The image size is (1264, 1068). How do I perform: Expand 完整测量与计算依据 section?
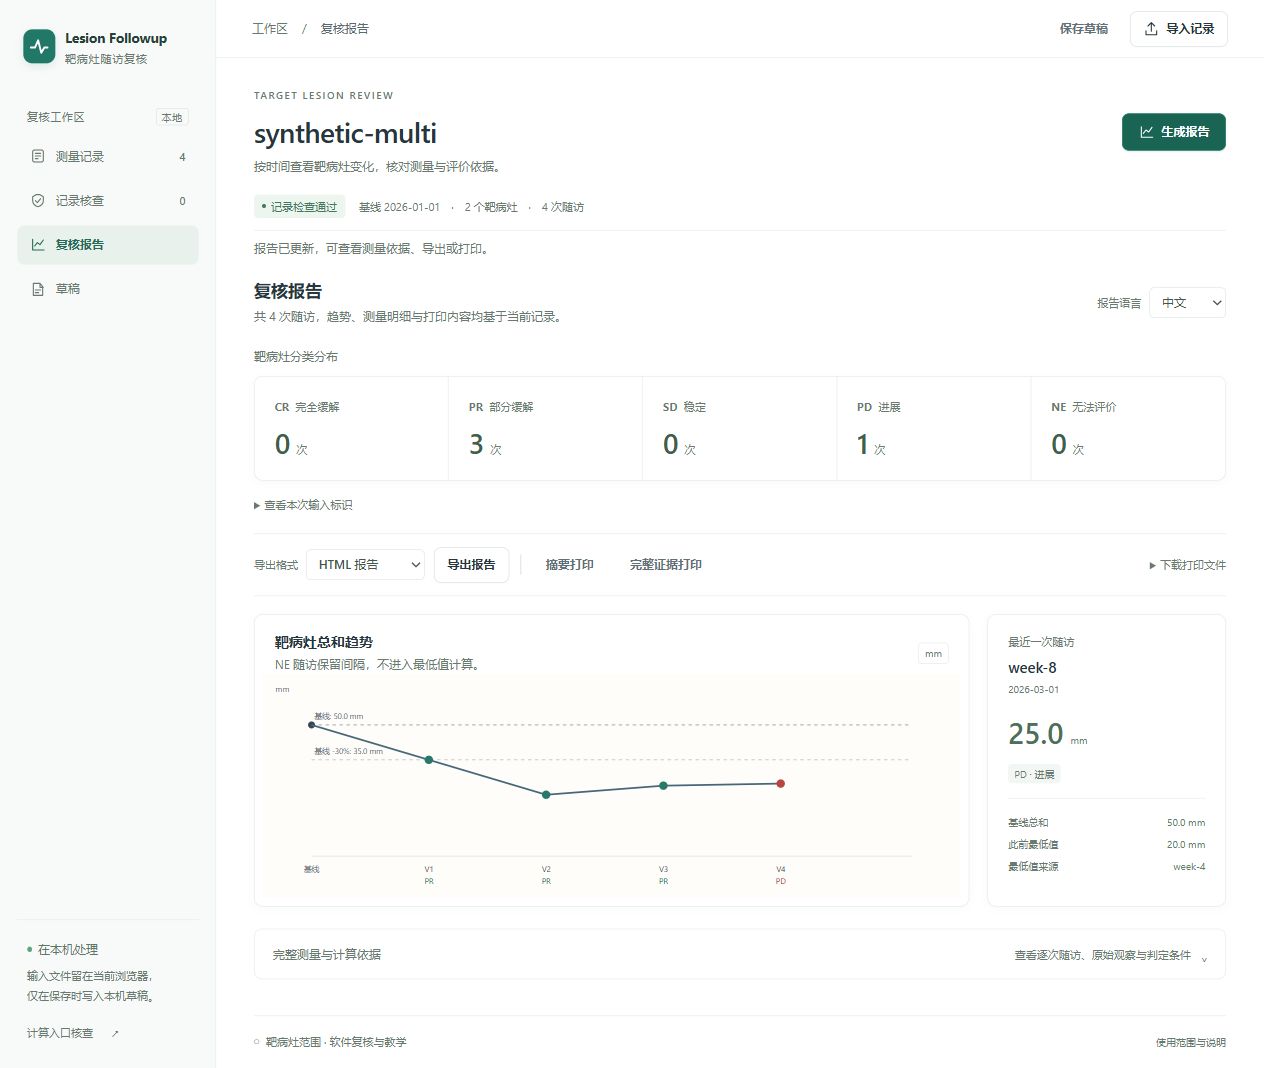740,955
